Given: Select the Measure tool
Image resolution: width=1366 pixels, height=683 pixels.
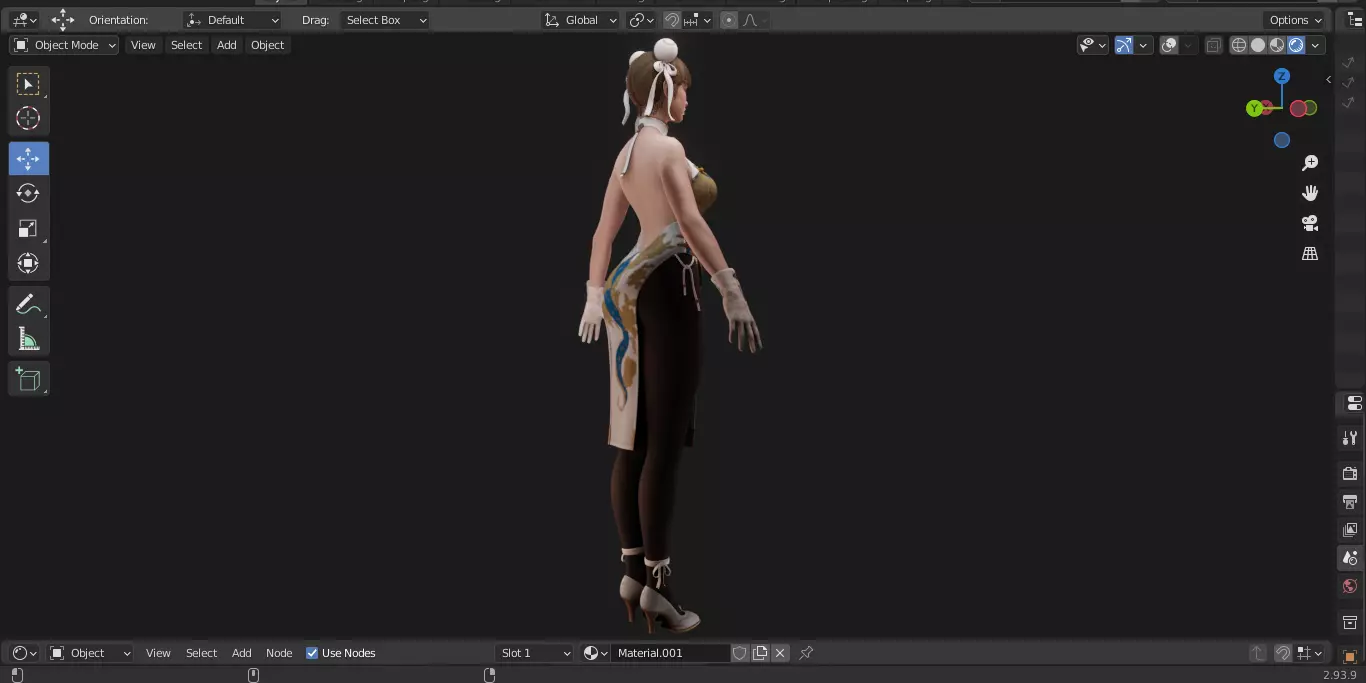Looking at the screenshot, I should 28,340.
